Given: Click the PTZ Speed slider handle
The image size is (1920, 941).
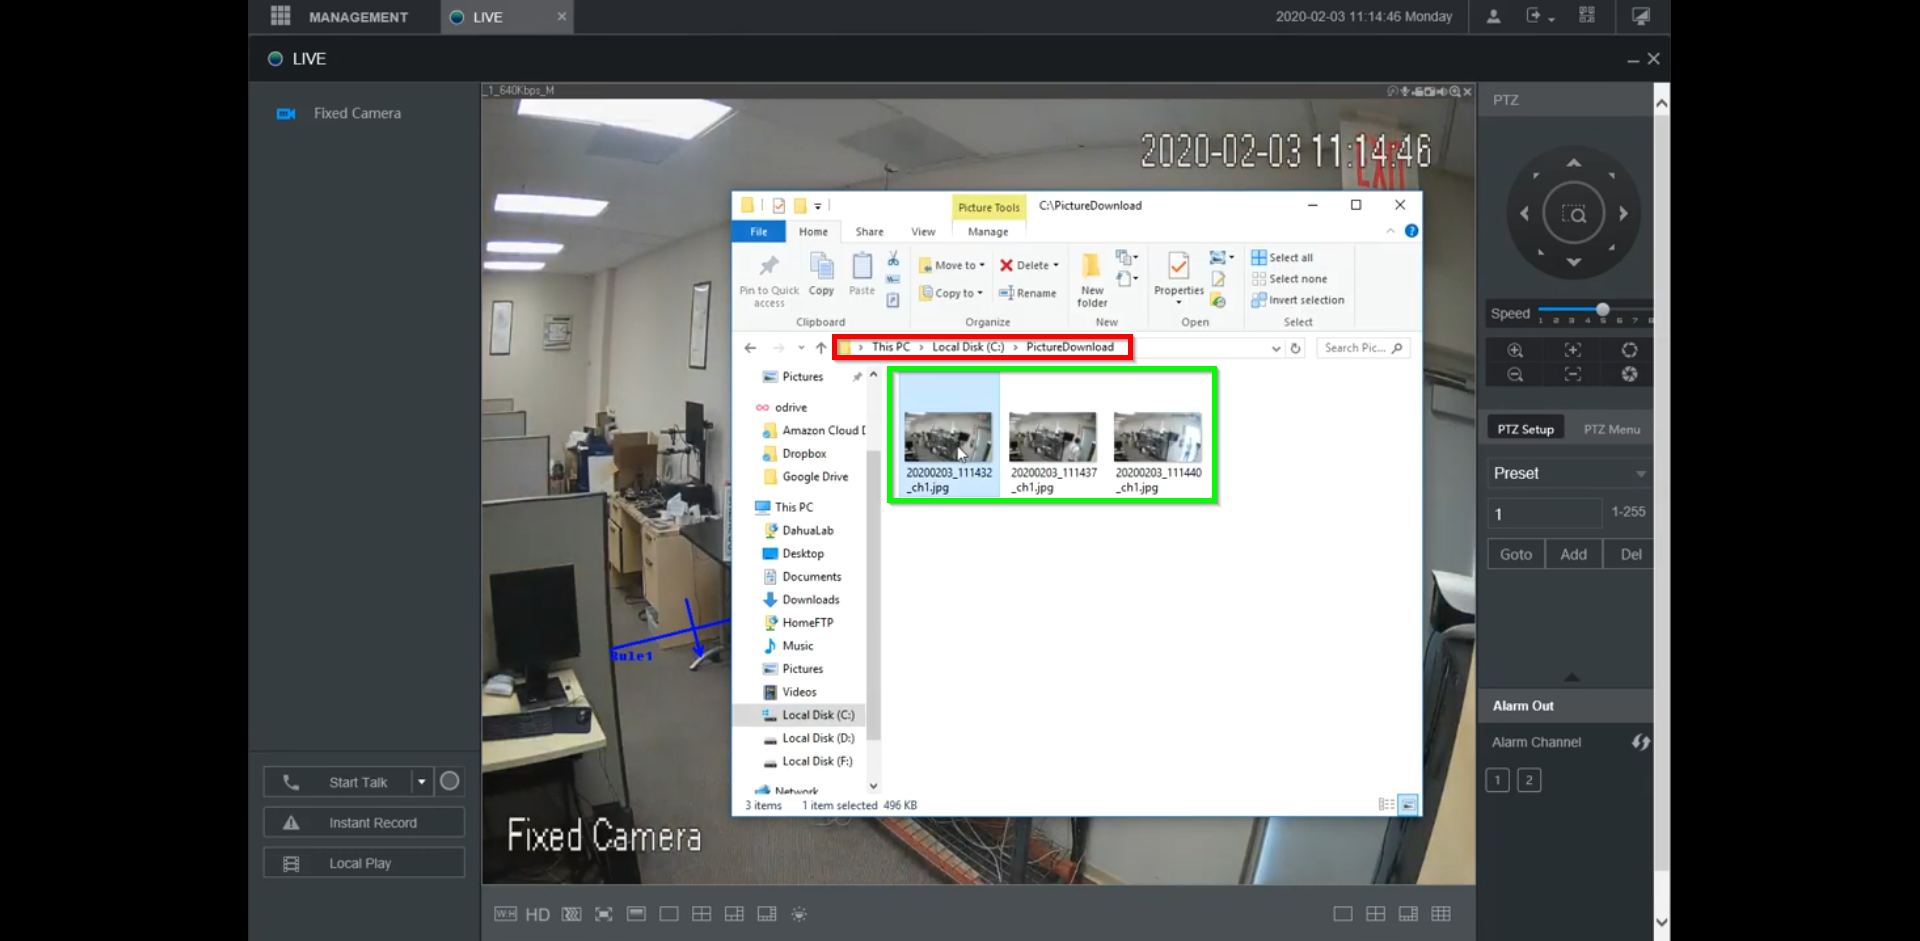Looking at the screenshot, I should [1602, 310].
